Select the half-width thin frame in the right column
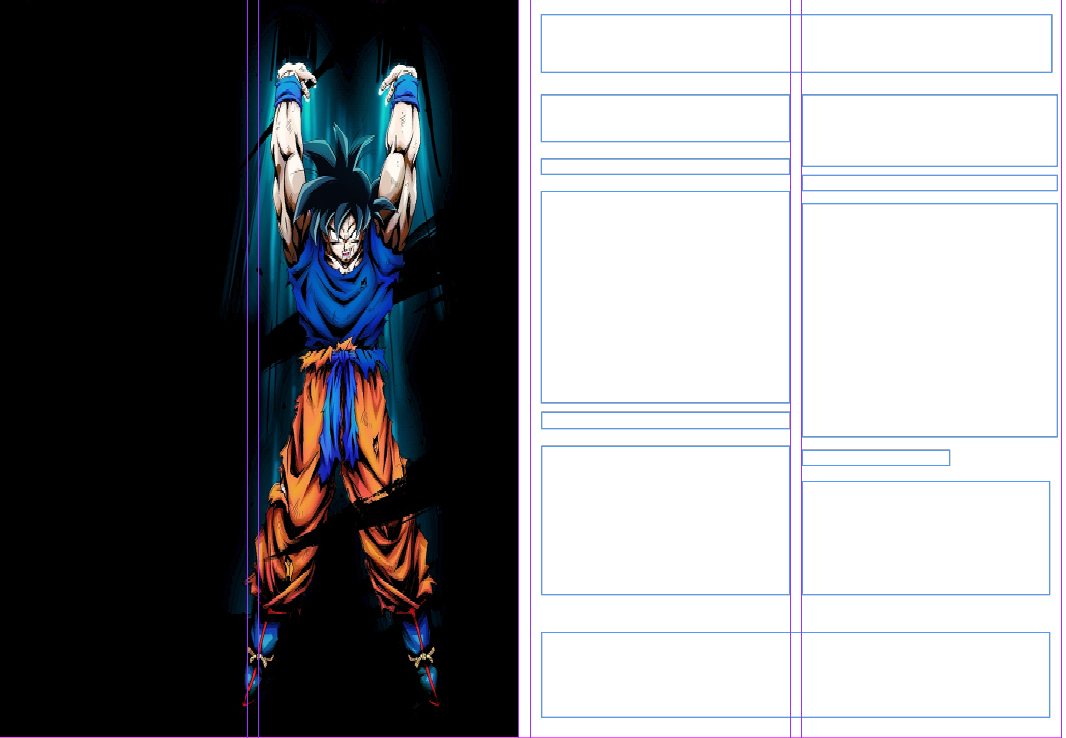The image size is (1066, 738). [876, 458]
